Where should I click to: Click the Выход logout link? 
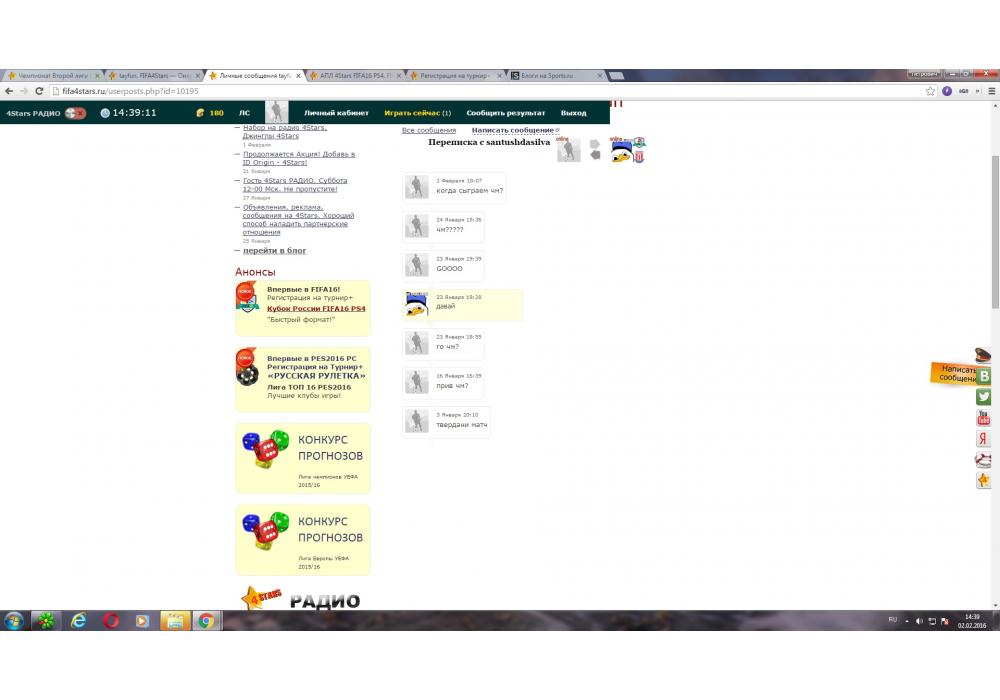573,113
